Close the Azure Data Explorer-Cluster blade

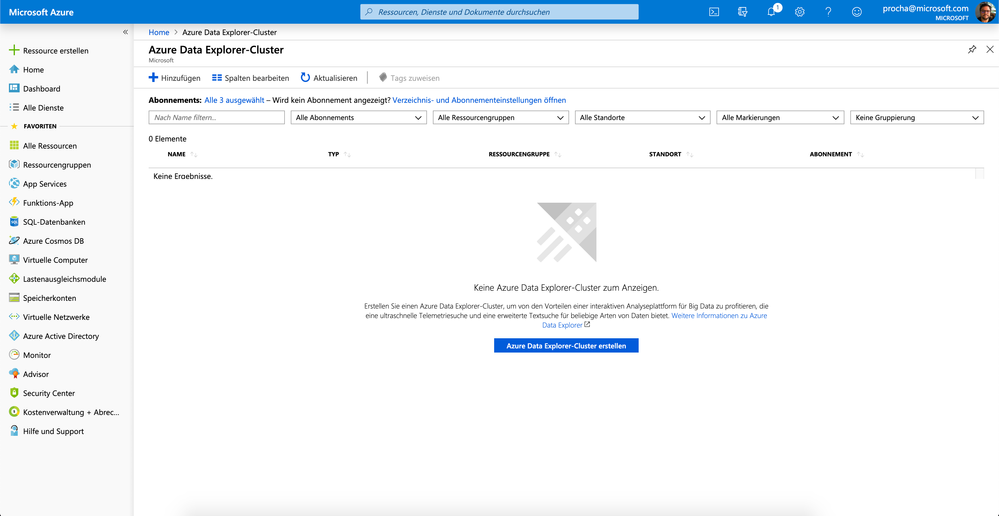coord(989,50)
